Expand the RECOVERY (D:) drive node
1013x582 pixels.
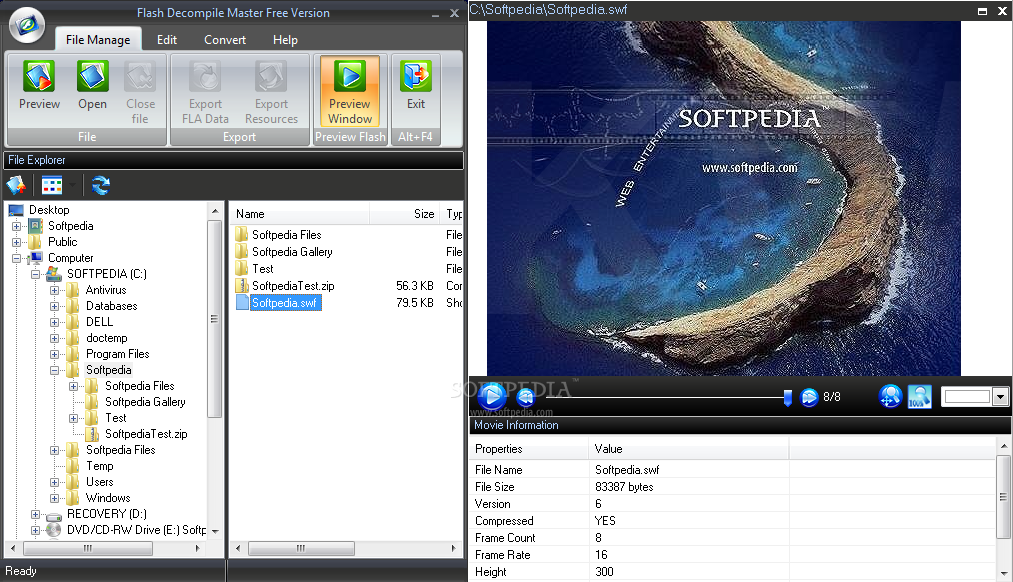36,514
